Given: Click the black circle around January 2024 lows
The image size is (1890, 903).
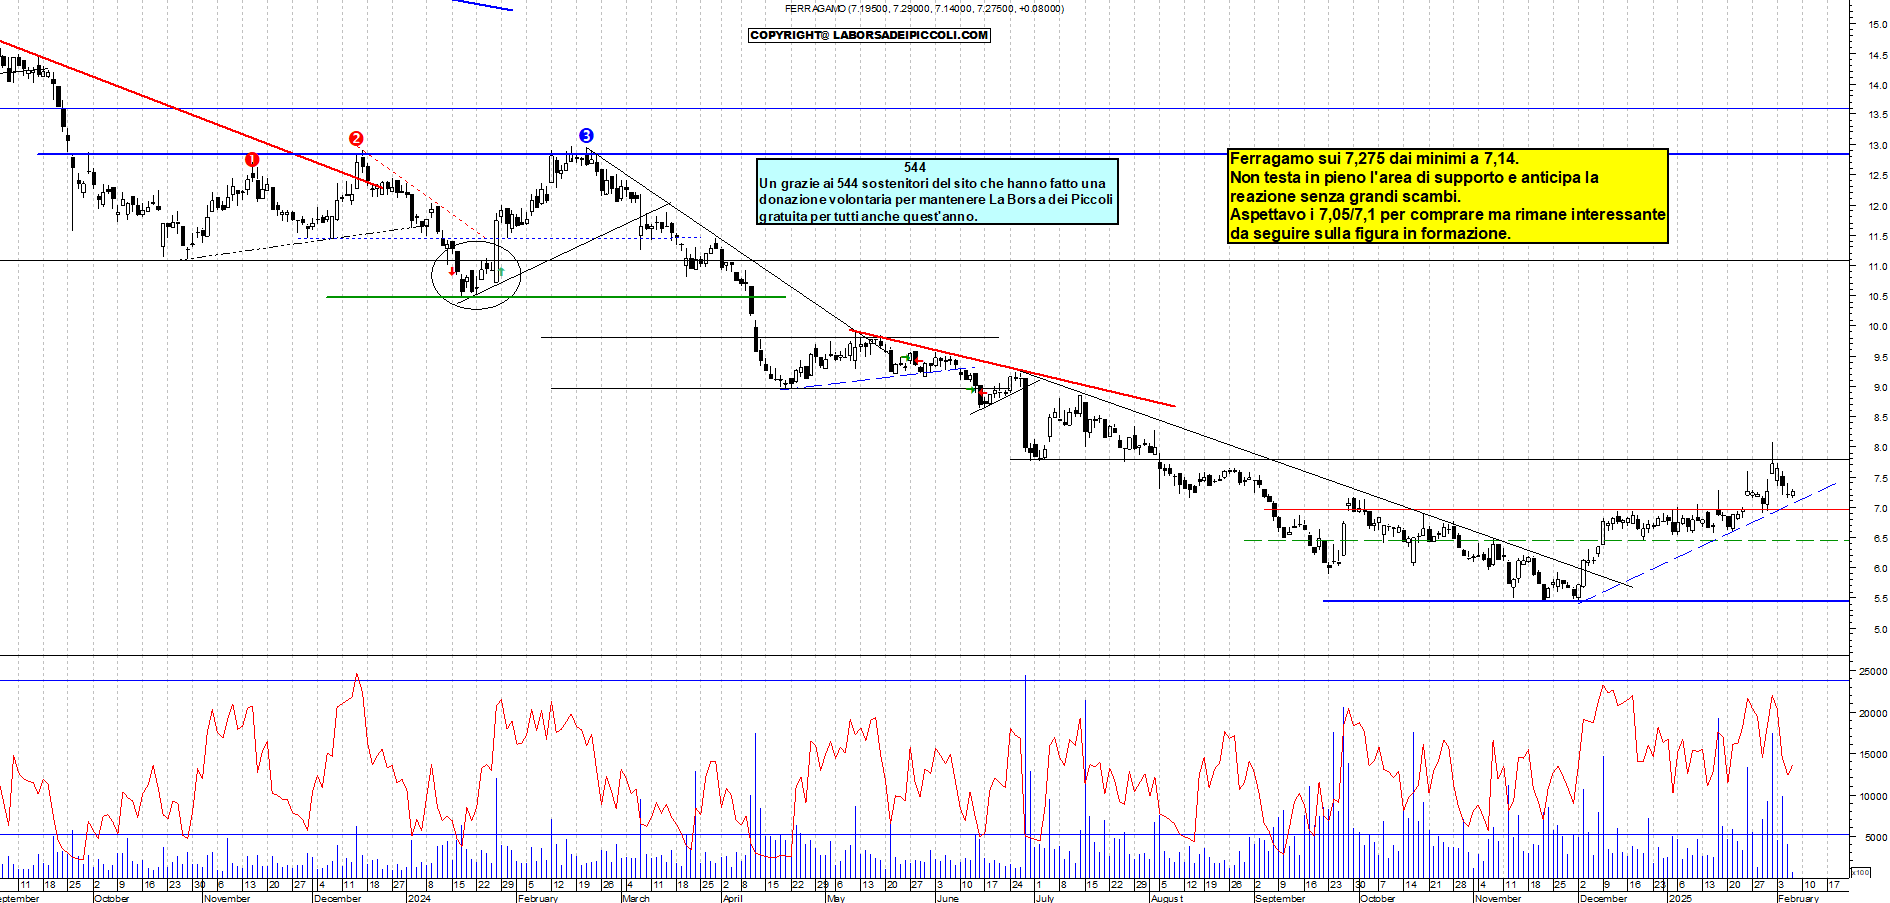Looking at the screenshot, I should 476,274.
